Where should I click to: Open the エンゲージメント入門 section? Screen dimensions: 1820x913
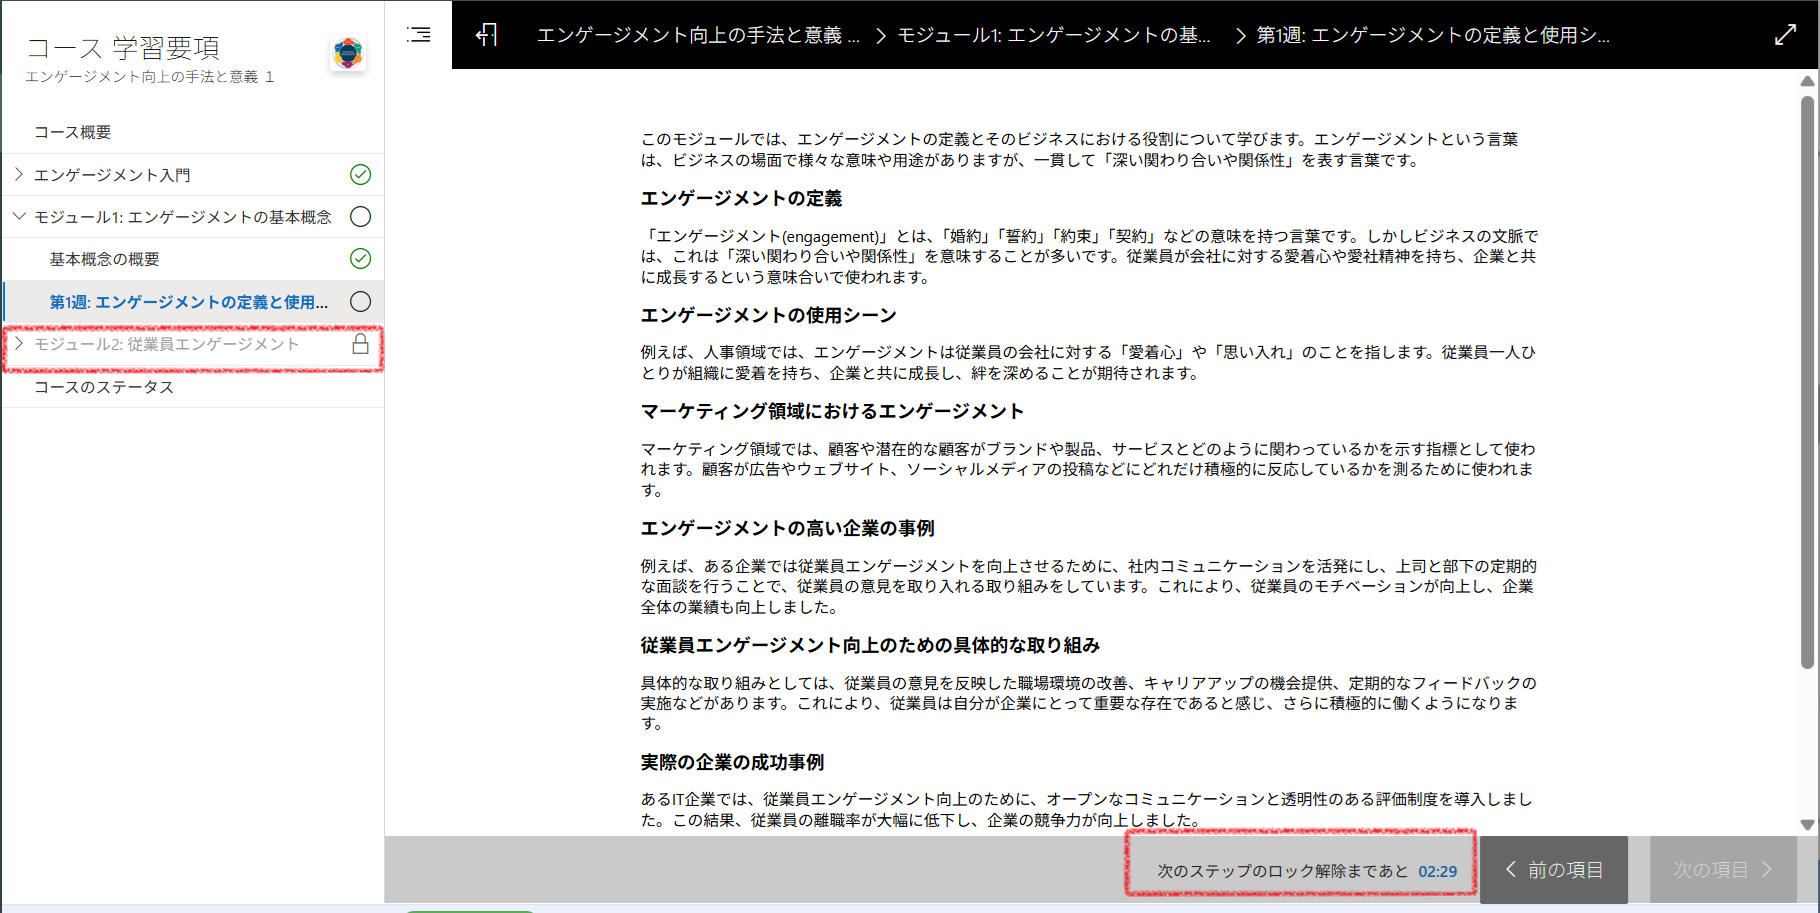[112, 175]
